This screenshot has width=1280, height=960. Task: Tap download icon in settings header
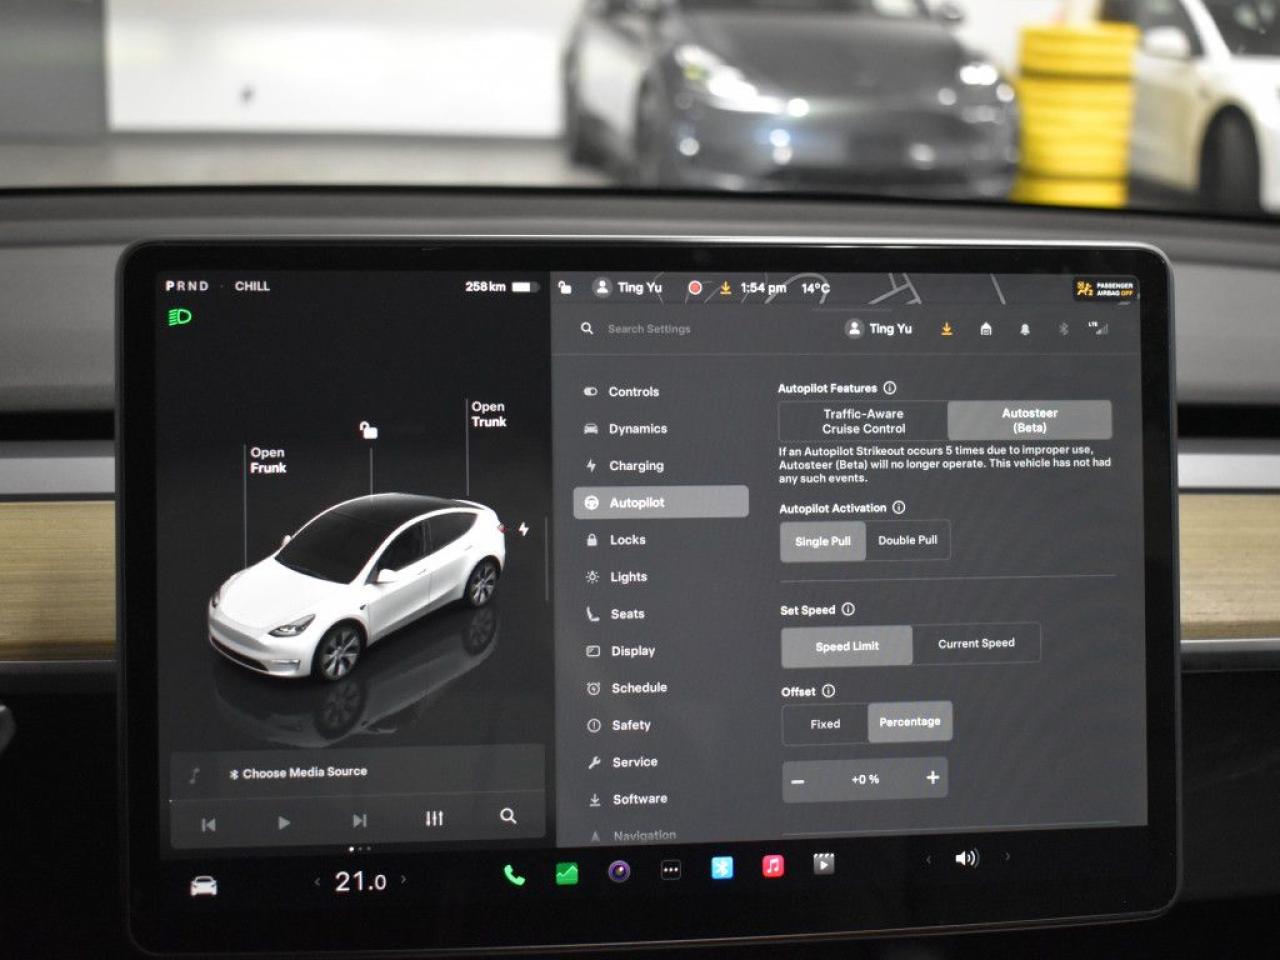(946, 328)
